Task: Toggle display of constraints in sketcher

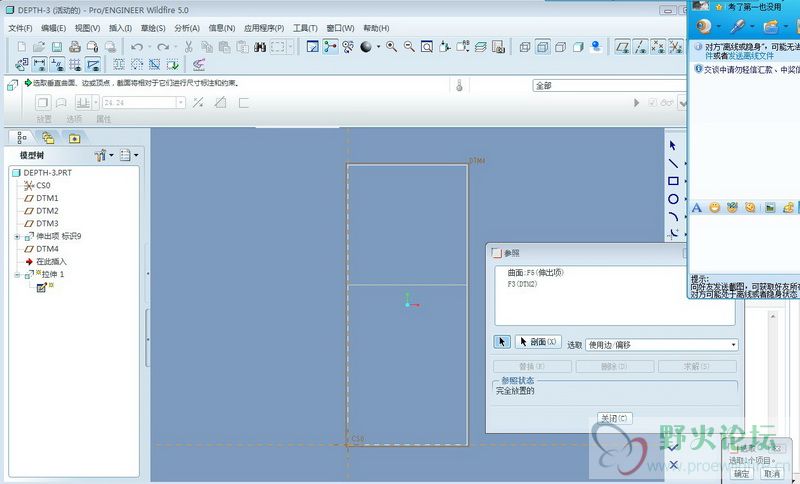Action: [57, 65]
